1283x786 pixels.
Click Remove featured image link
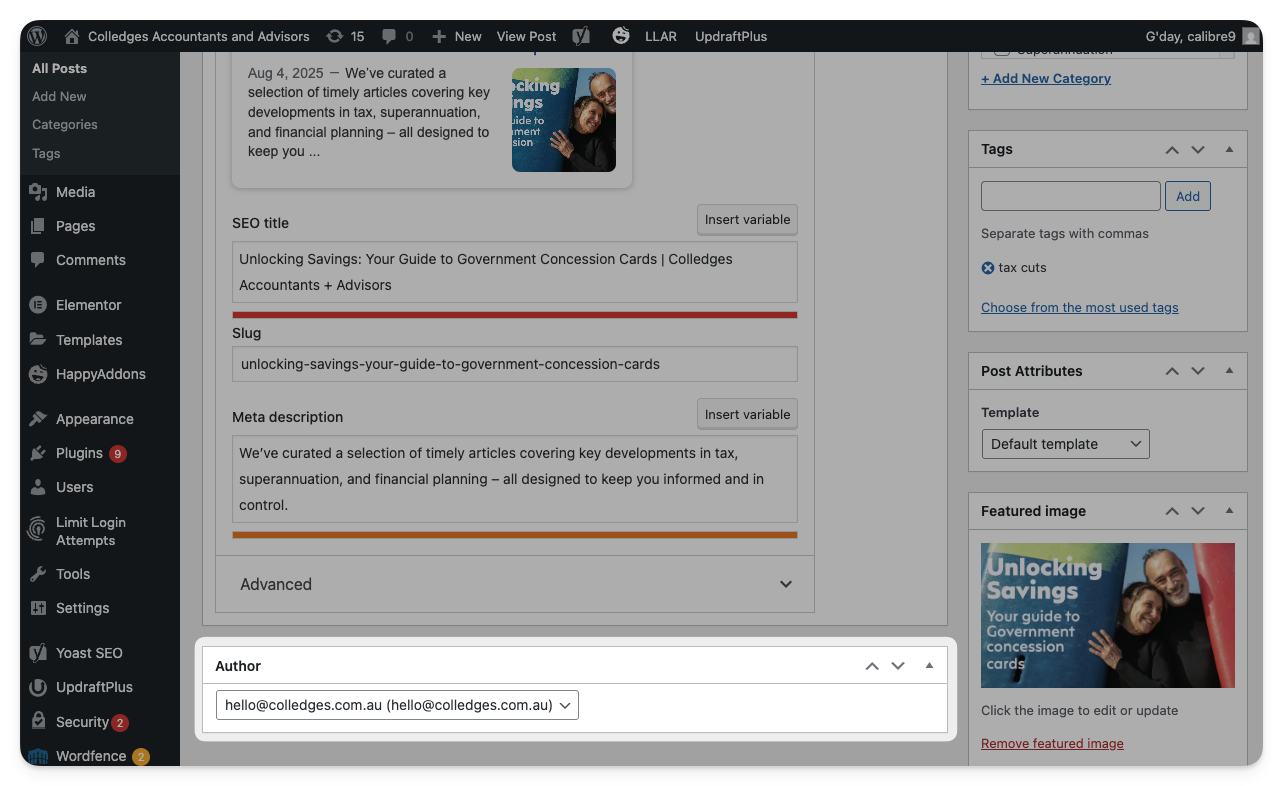[1052, 743]
